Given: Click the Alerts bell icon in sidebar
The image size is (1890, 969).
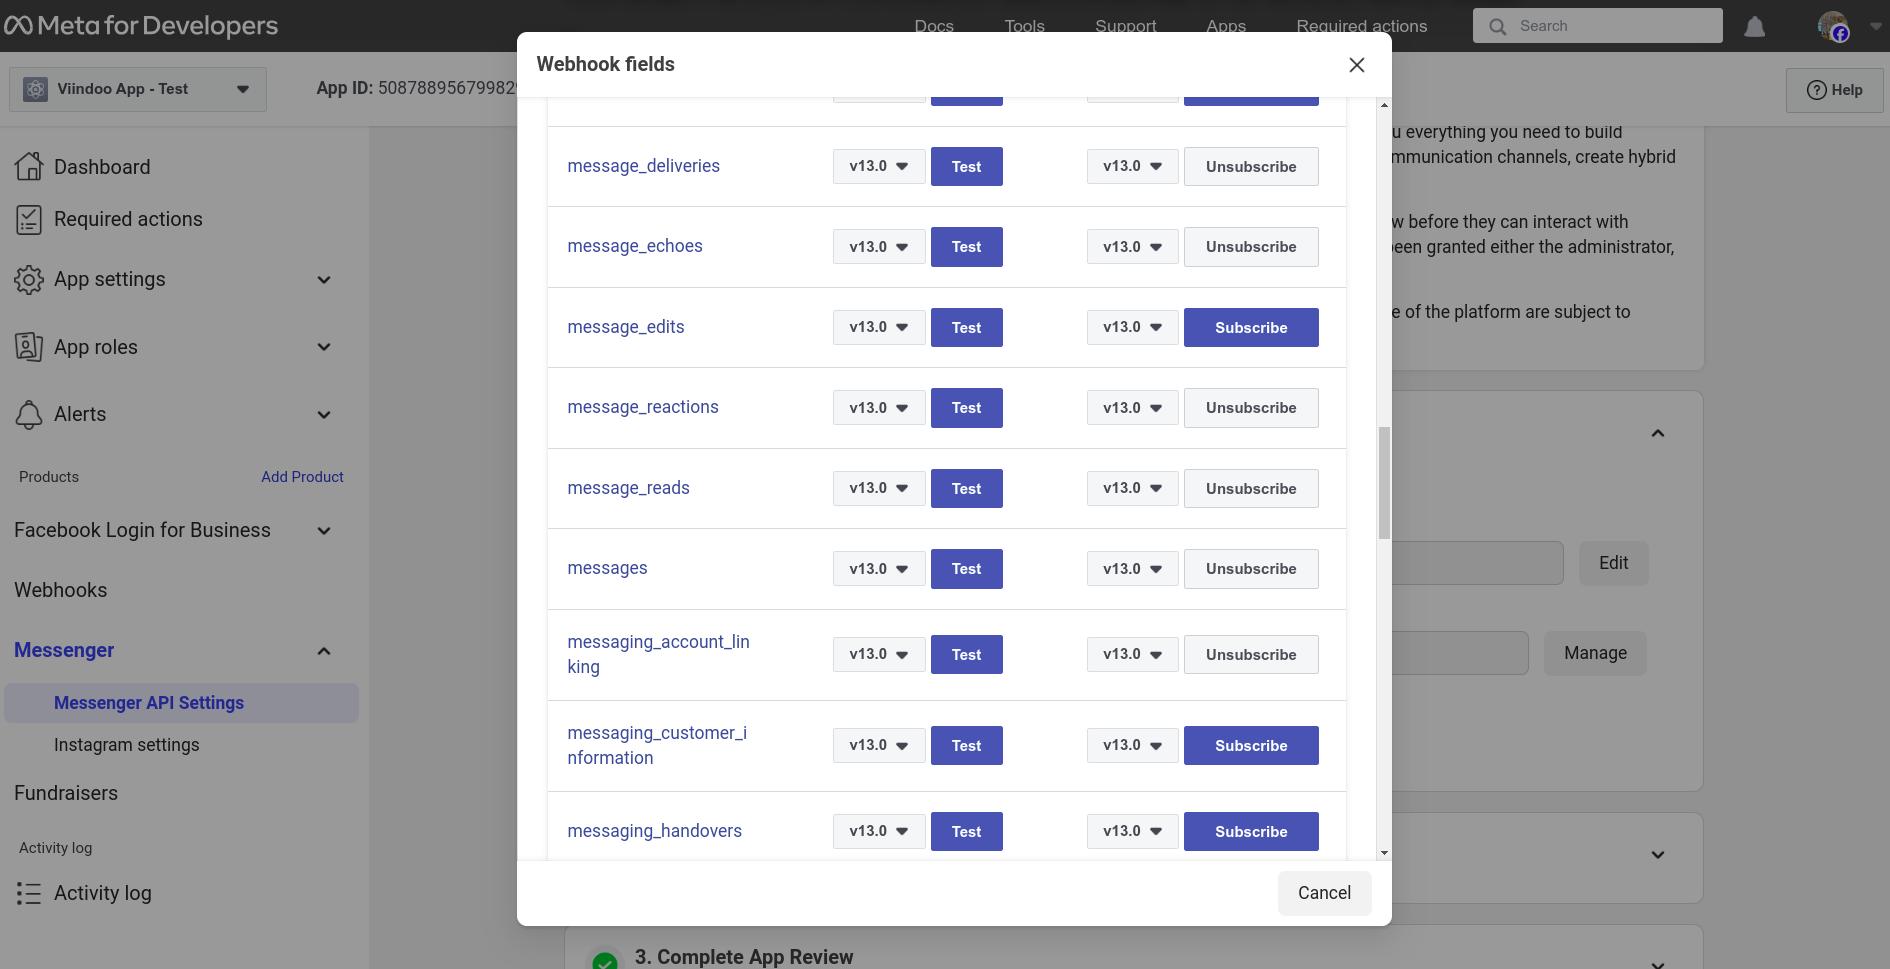Looking at the screenshot, I should pyautogui.click(x=29, y=414).
